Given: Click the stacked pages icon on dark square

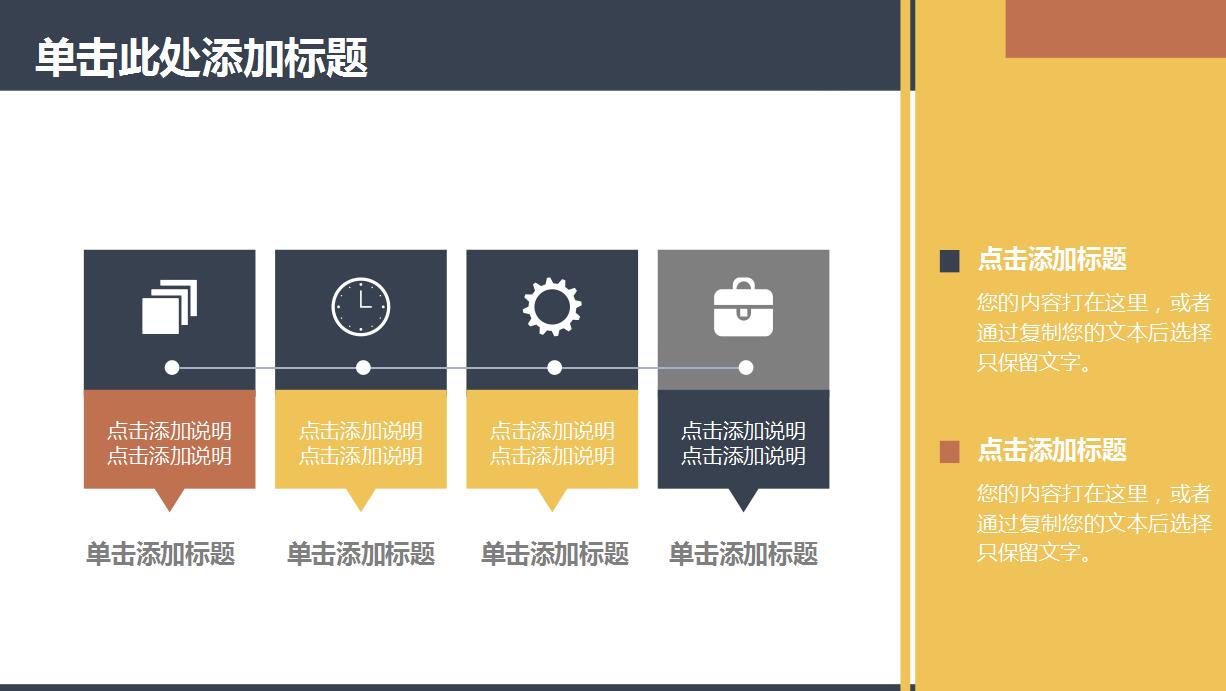Looking at the screenshot, I should 170,307.
